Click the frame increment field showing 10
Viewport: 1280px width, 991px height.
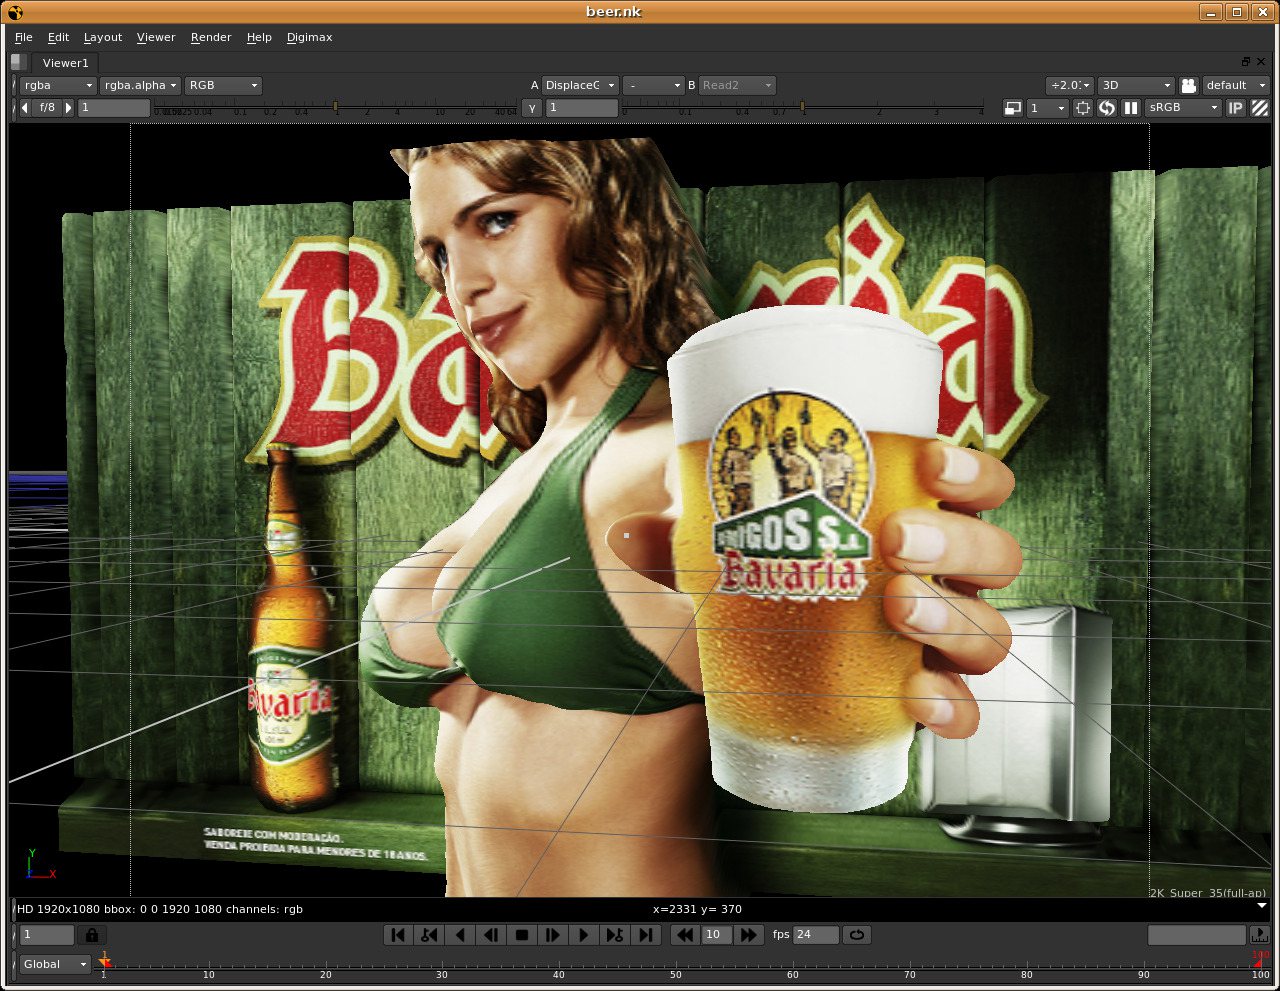(716, 935)
